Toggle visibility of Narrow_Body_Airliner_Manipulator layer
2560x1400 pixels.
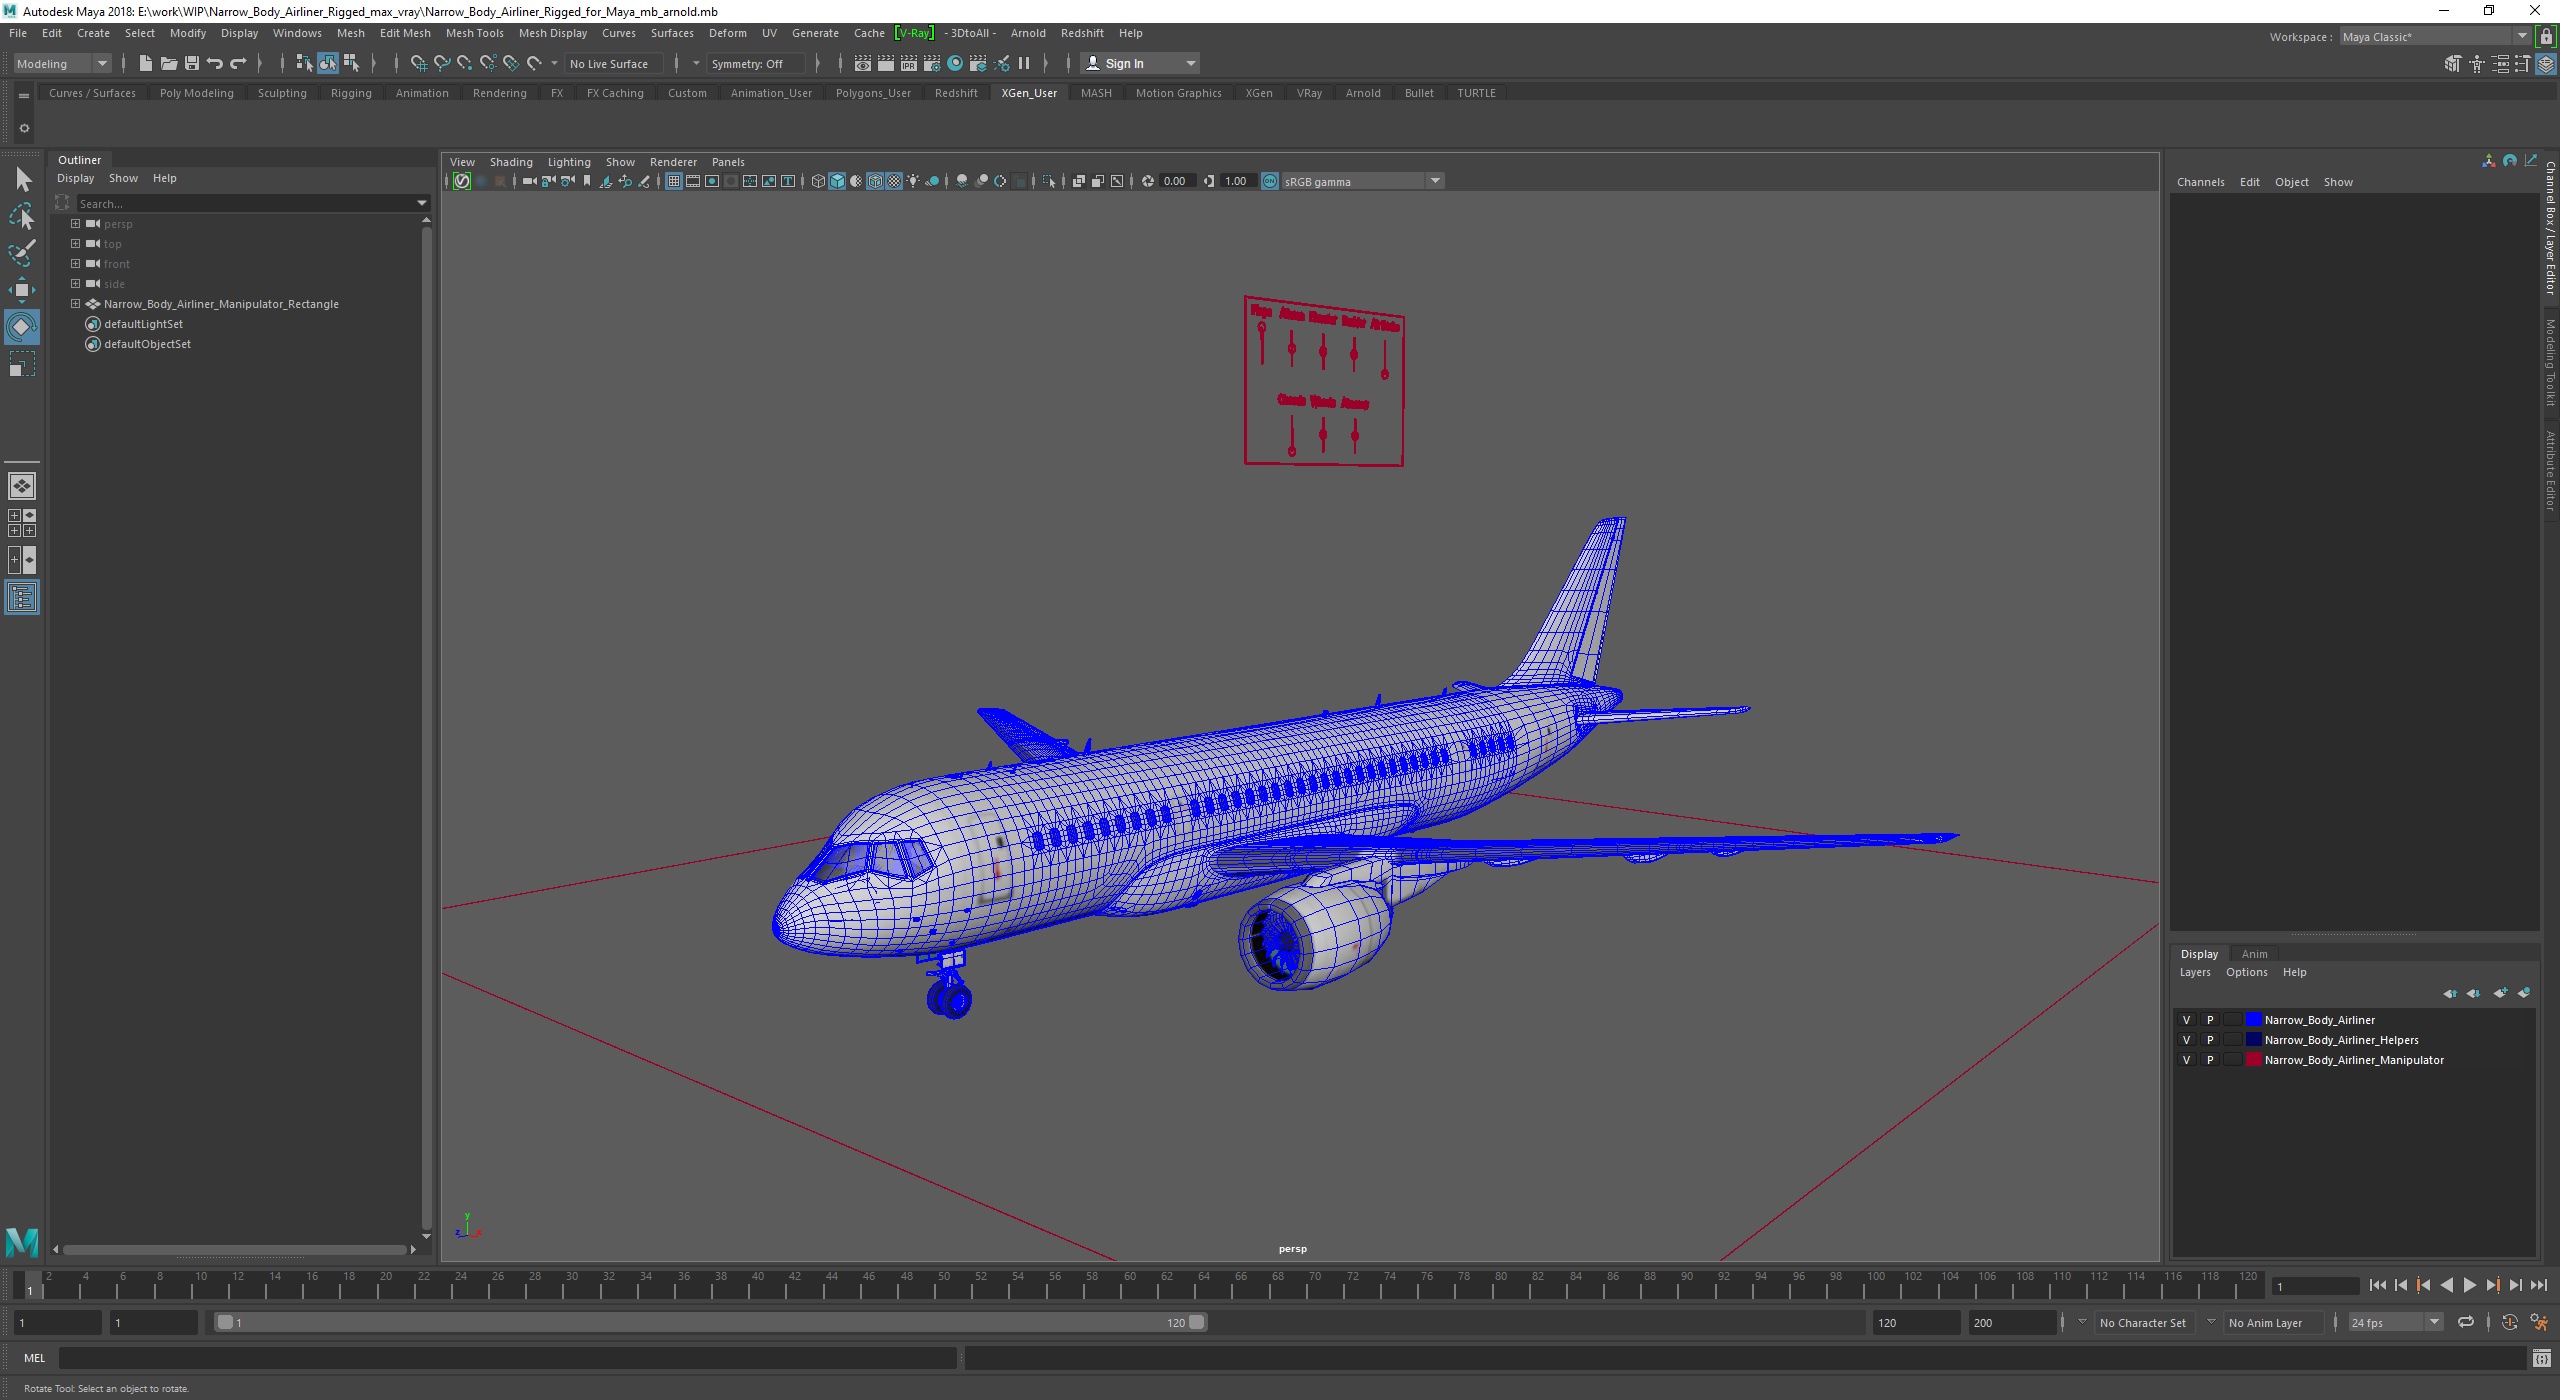click(2186, 1060)
